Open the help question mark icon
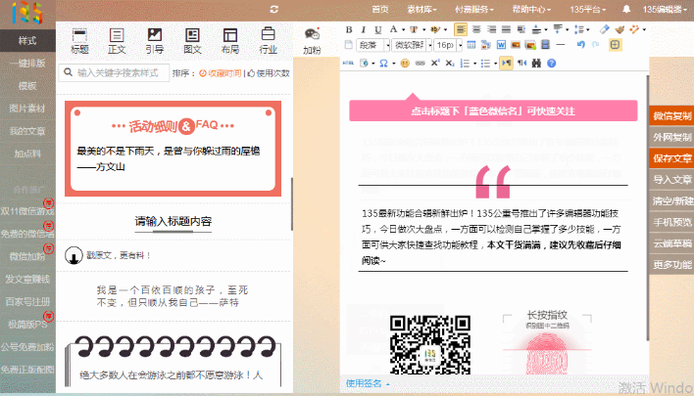Image resolution: width=694 pixels, height=396 pixels. (x=551, y=63)
